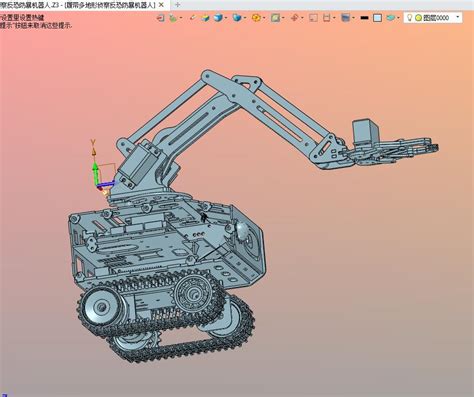This screenshot has height=397, width=474.
Task: Open a new tab with plus button
Action: click(x=177, y=5)
